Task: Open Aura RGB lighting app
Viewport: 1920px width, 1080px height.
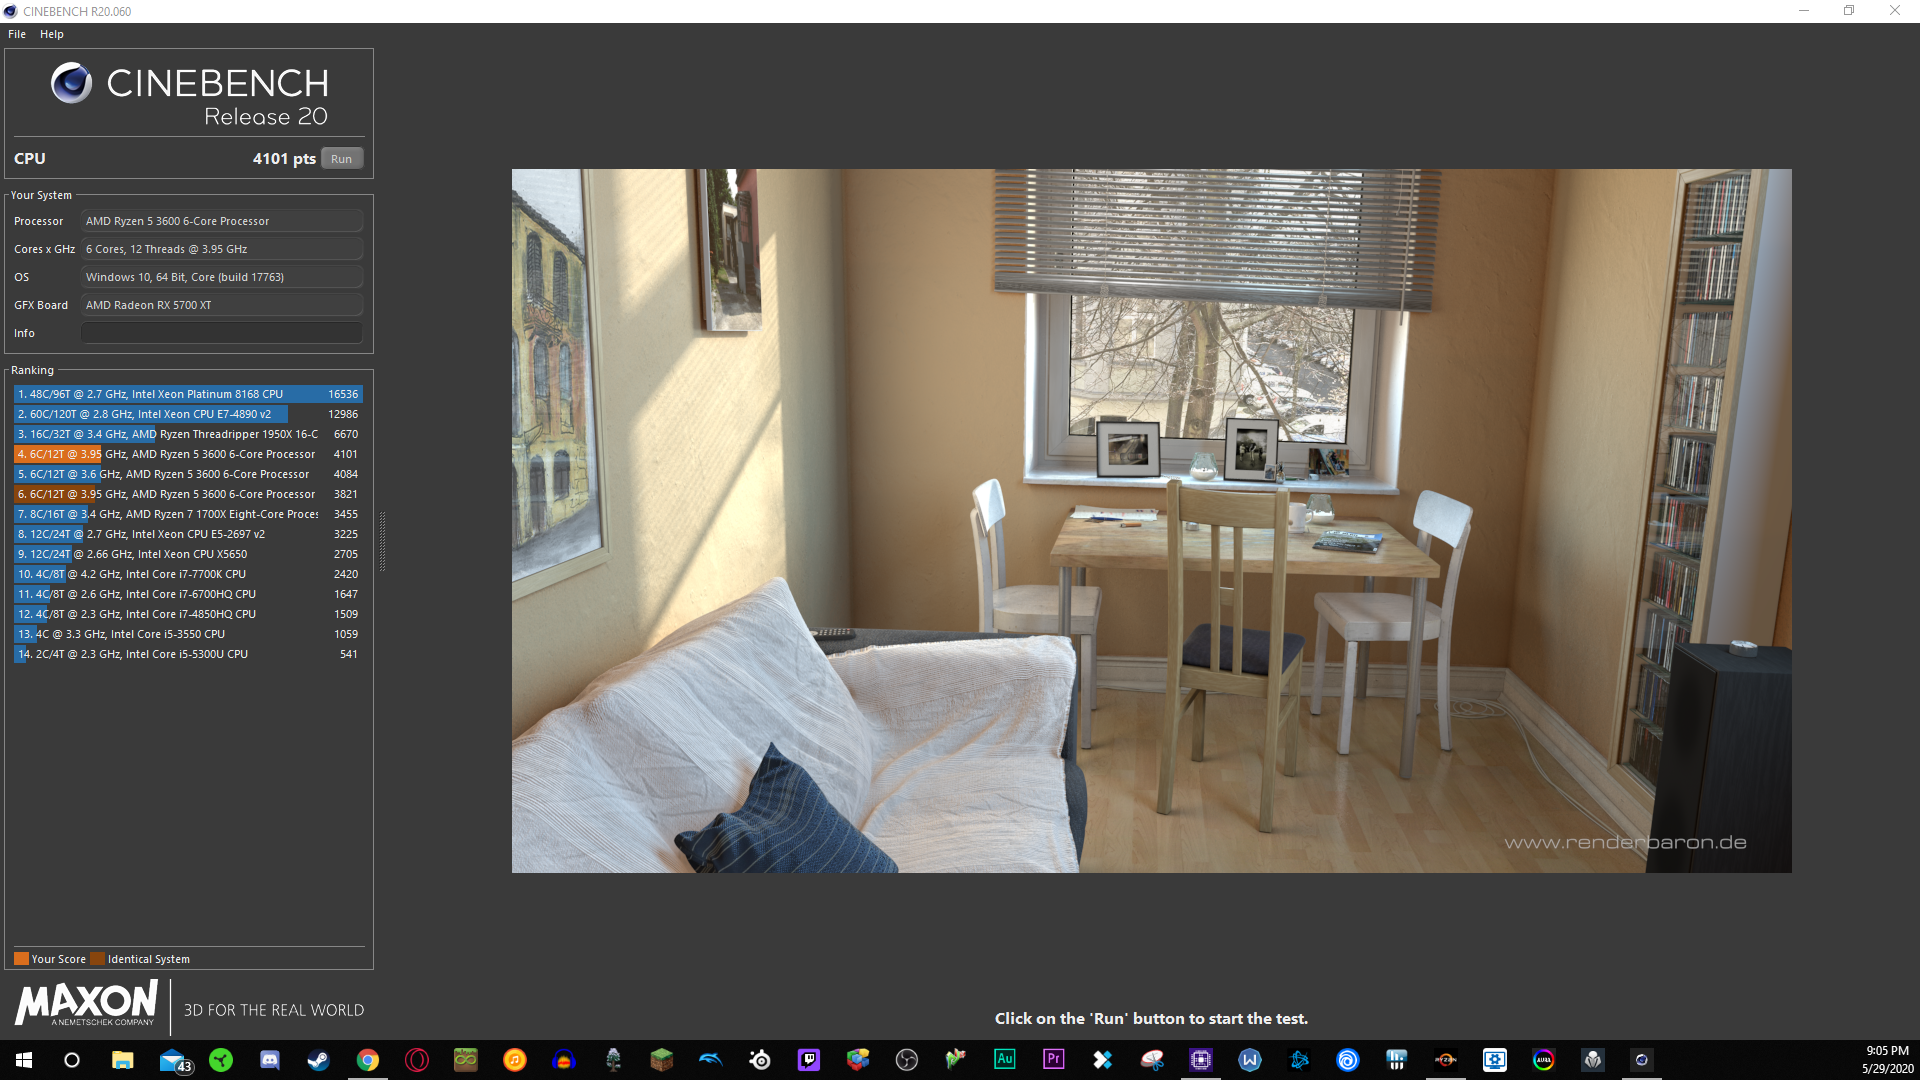Action: pos(1544,1060)
